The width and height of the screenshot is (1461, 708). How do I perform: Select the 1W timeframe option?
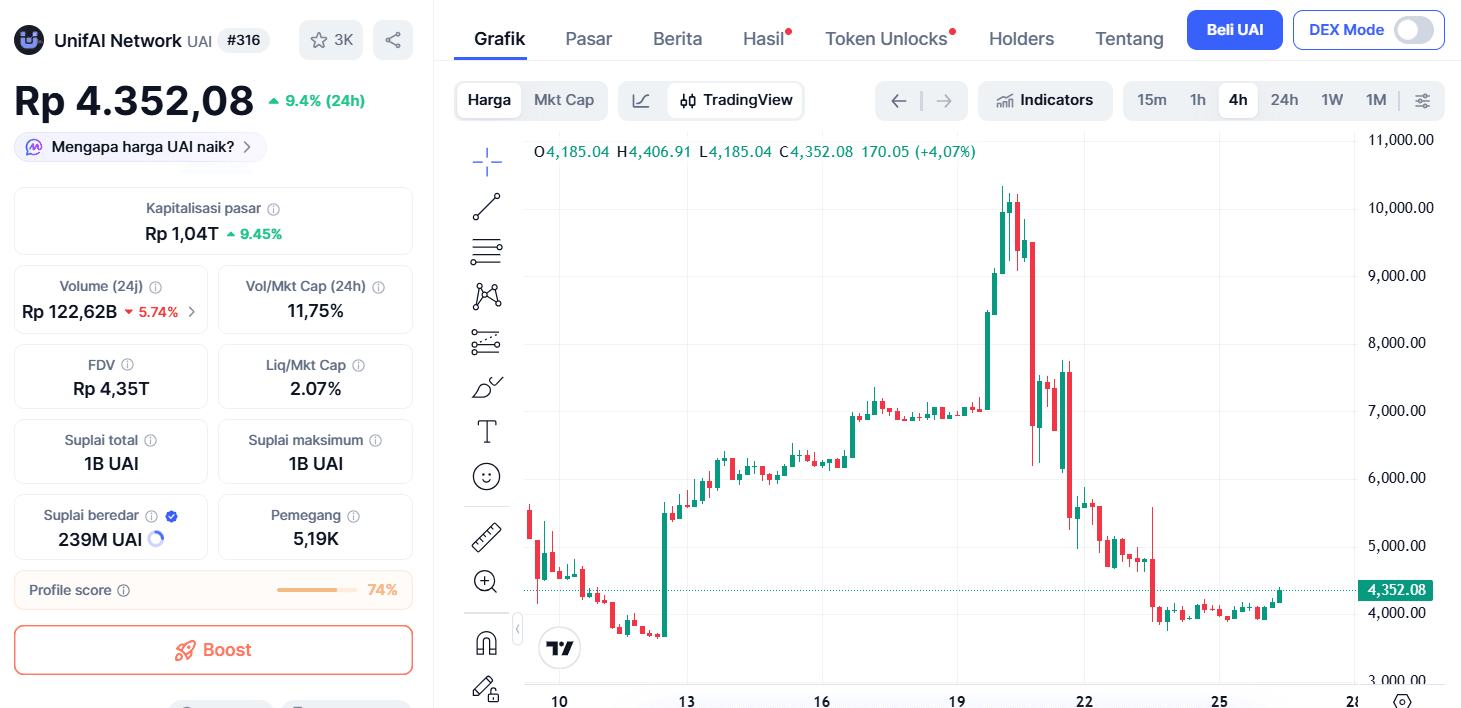[1331, 100]
